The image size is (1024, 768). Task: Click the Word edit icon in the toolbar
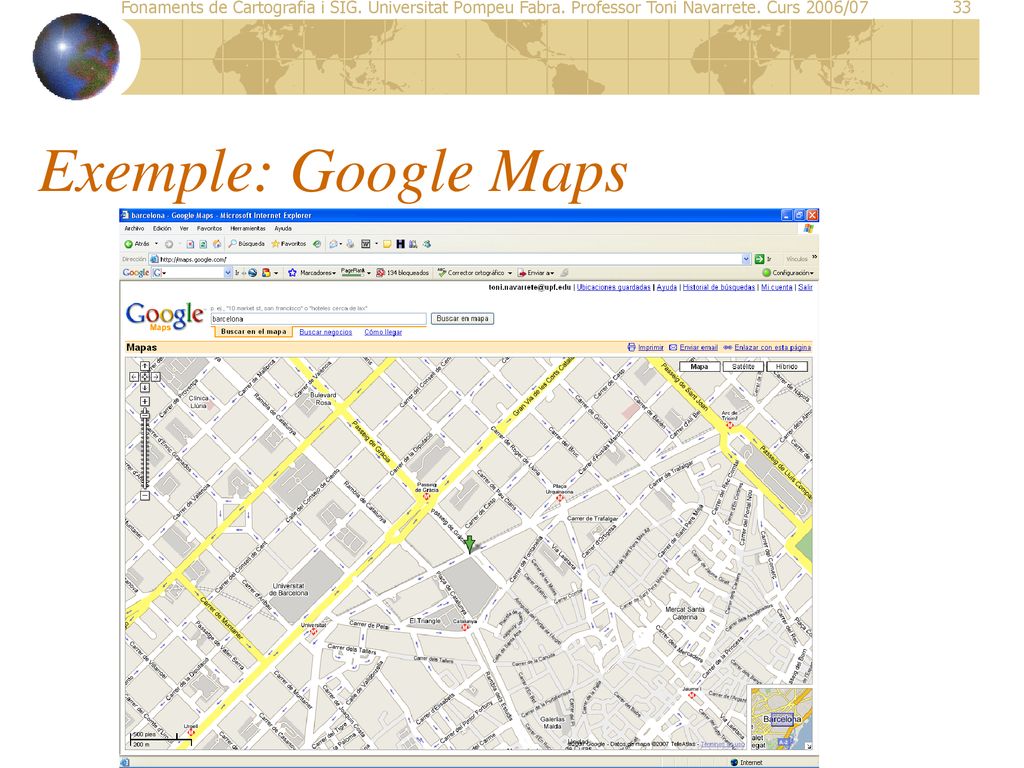366,244
